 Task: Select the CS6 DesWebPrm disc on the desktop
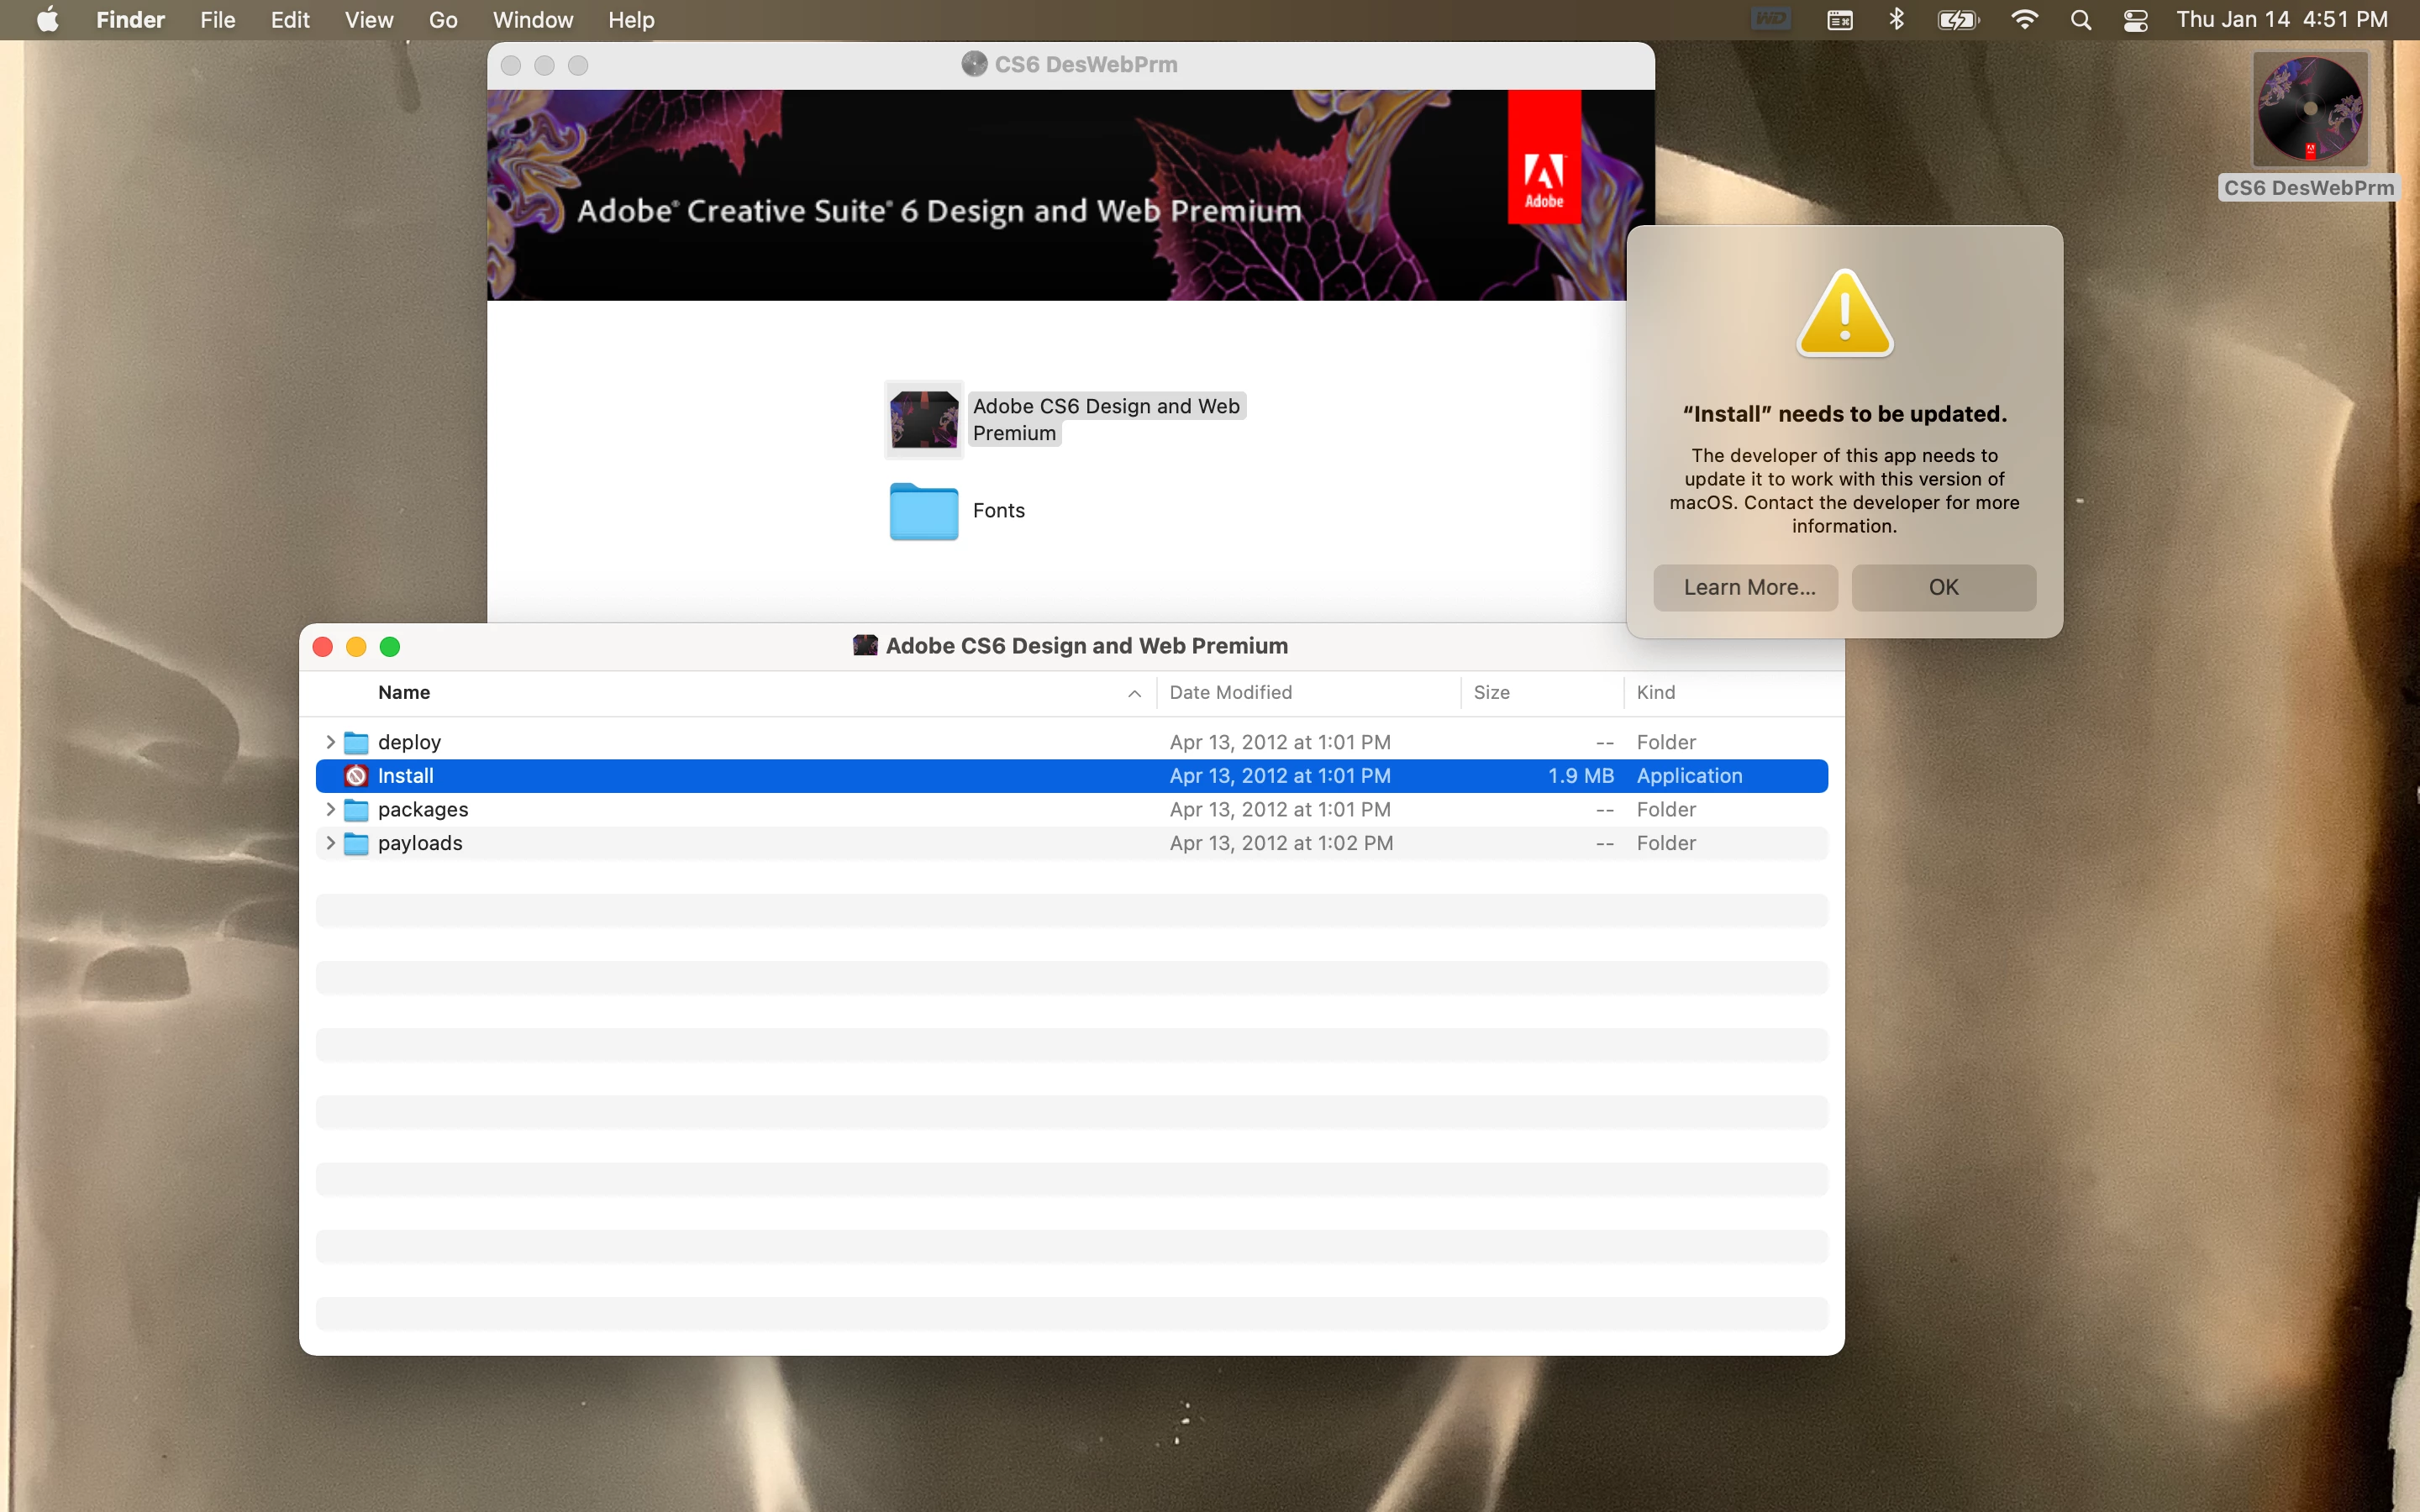coord(2310,110)
